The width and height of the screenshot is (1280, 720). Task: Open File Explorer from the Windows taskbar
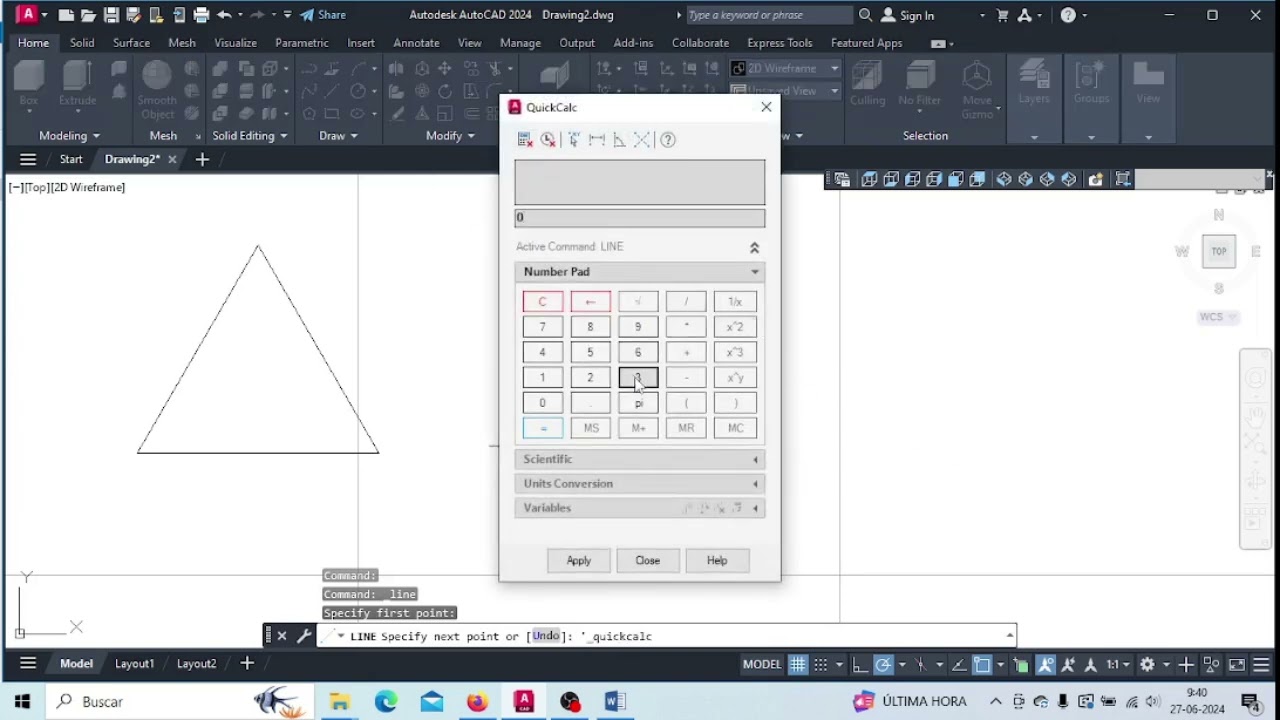pos(340,702)
